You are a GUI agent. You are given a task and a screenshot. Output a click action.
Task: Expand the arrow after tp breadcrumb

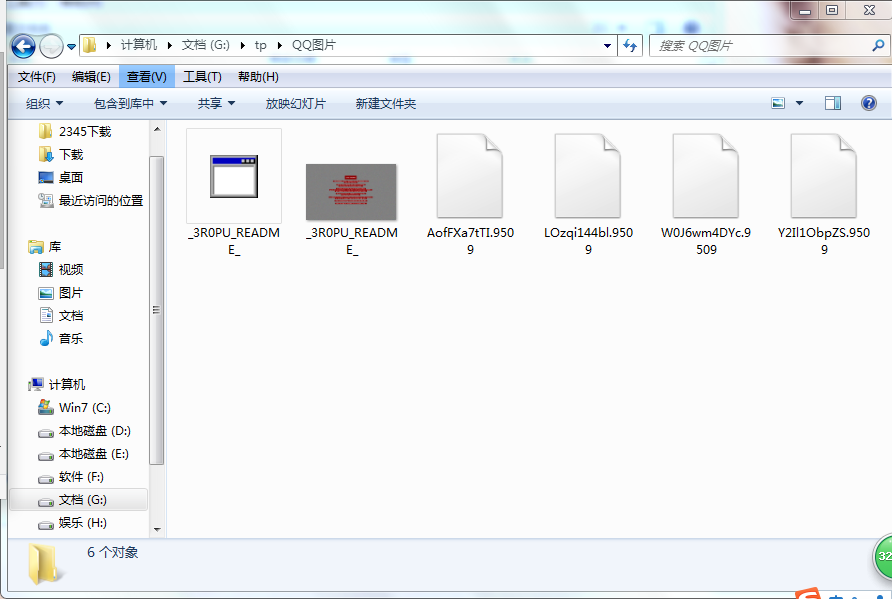pyautogui.click(x=279, y=45)
